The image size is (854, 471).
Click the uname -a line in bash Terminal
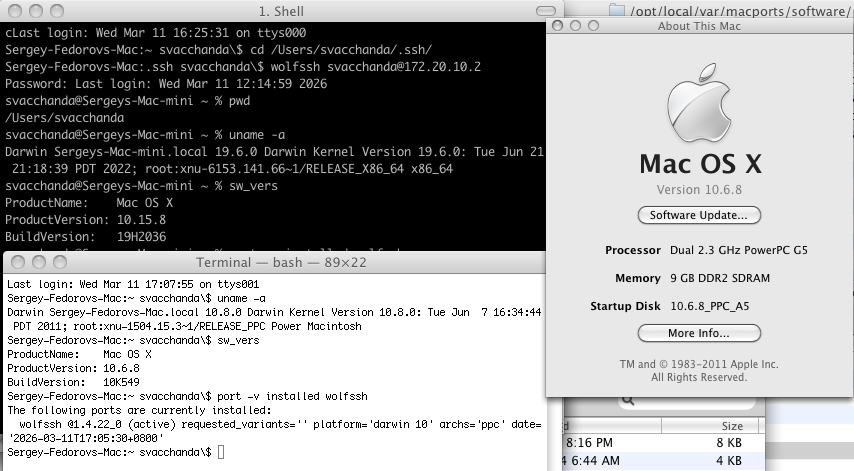click(136, 298)
